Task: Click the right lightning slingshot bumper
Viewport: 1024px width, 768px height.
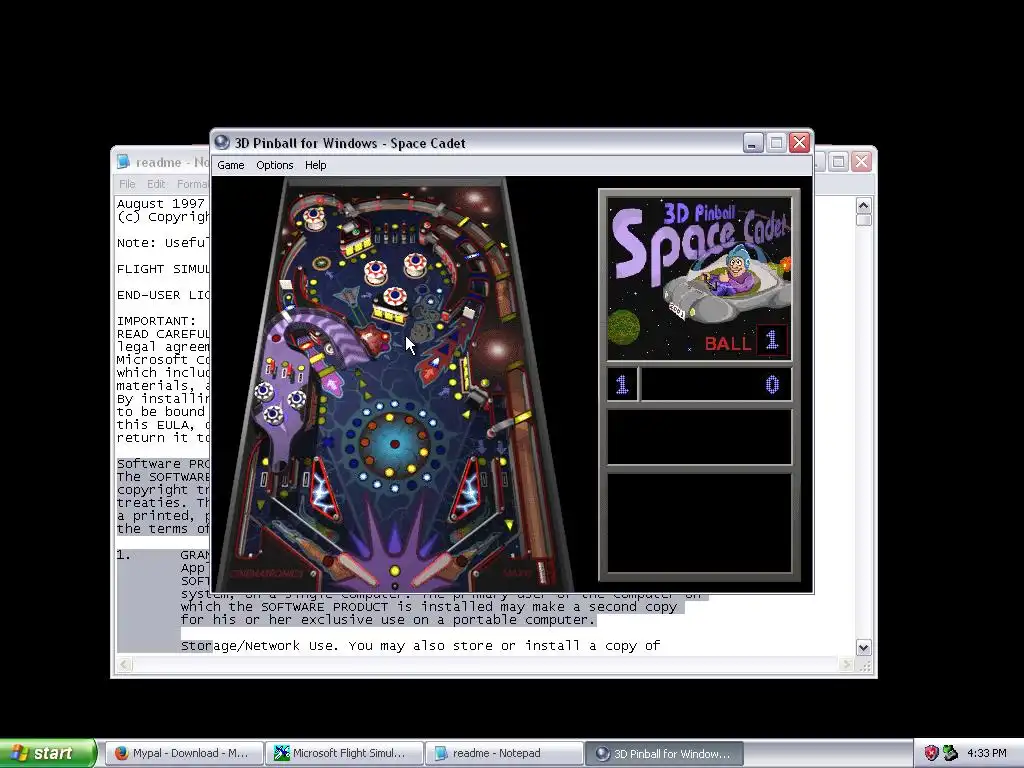Action: coord(466,488)
